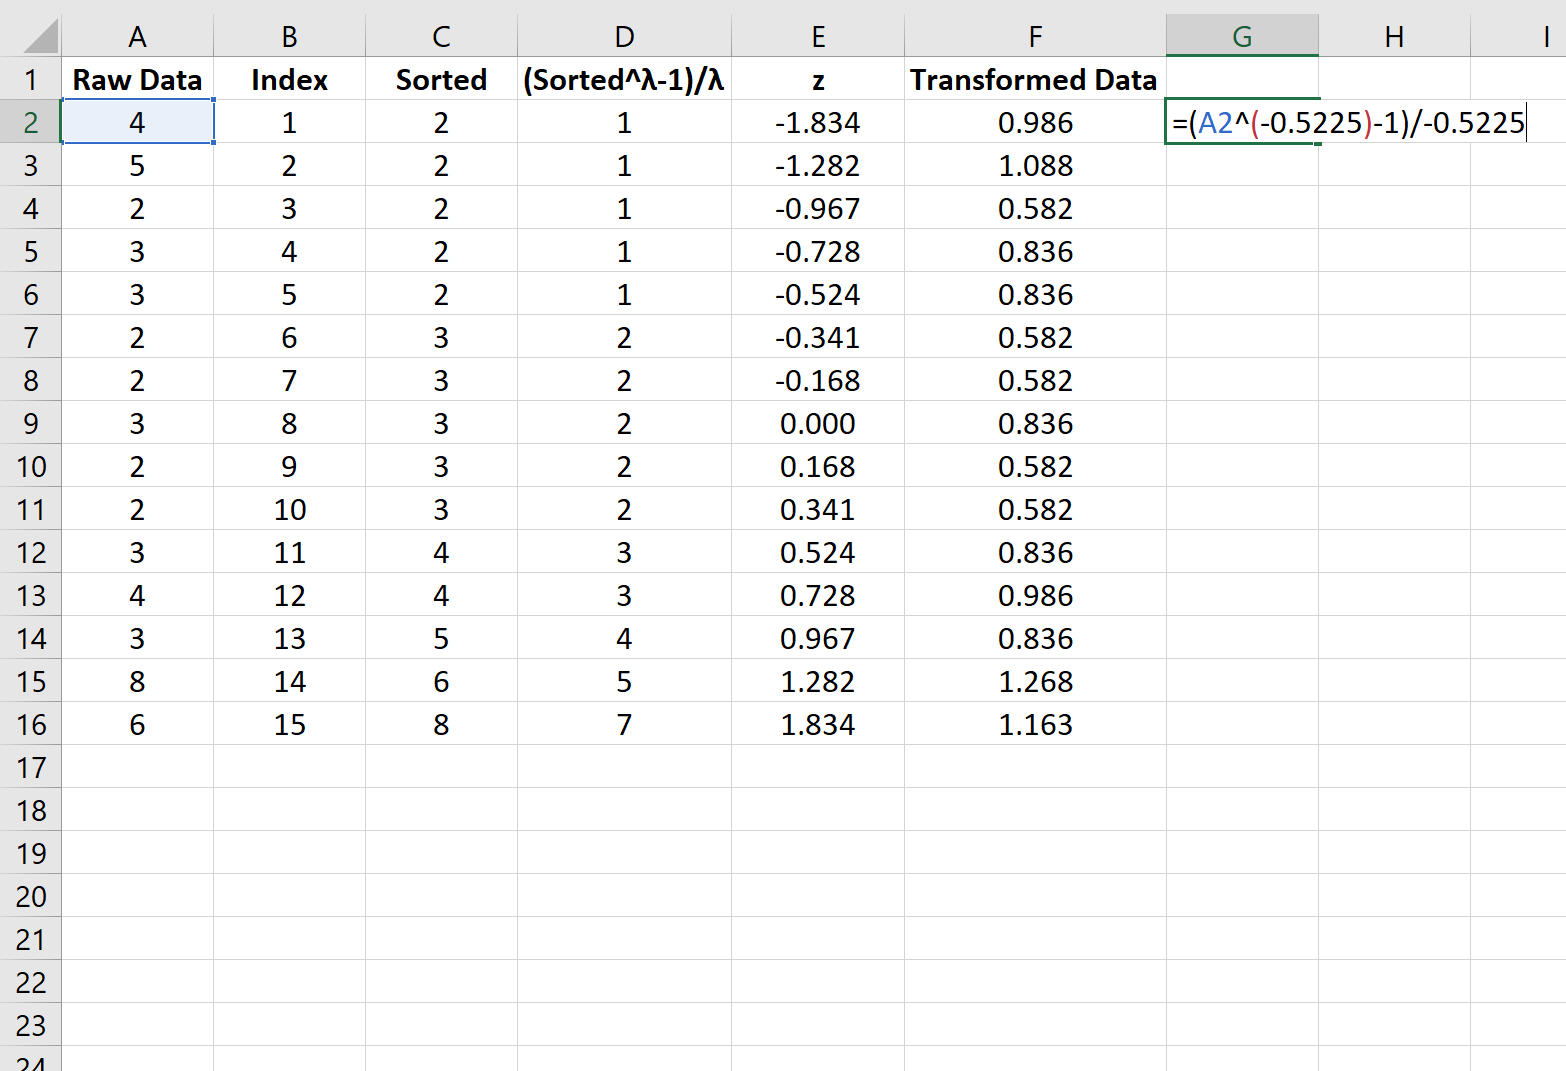The image size is (1566, 1071).
Task: Select column A header
Action: [x=138, y=37]
